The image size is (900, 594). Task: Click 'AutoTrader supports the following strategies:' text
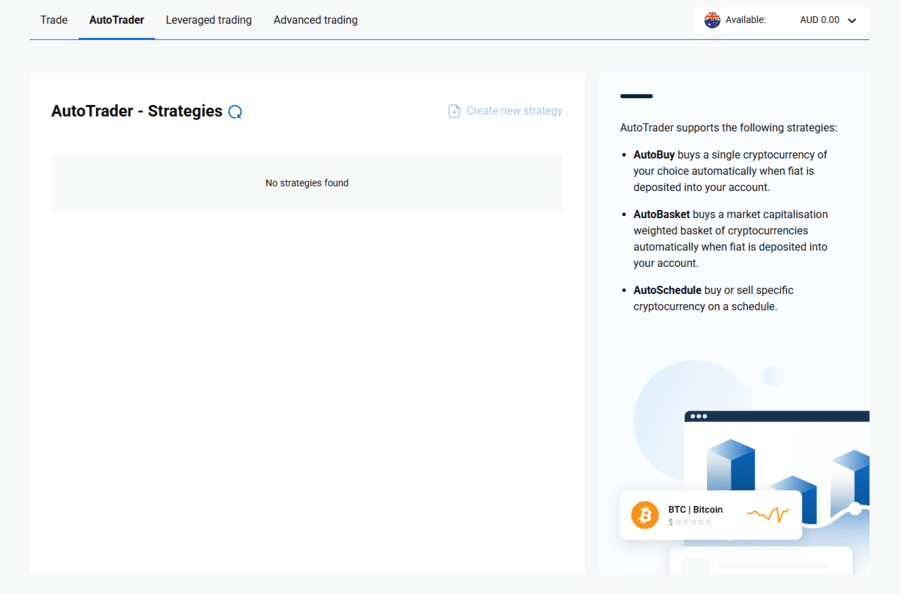coord(728,128)
